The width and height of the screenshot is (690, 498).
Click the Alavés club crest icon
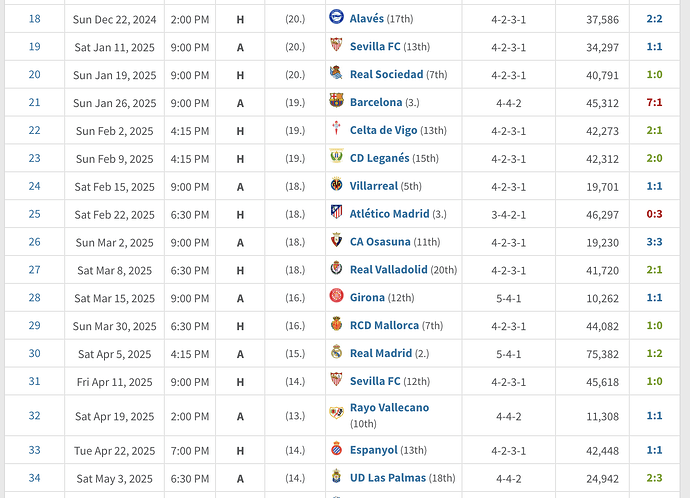pos(336,17)
